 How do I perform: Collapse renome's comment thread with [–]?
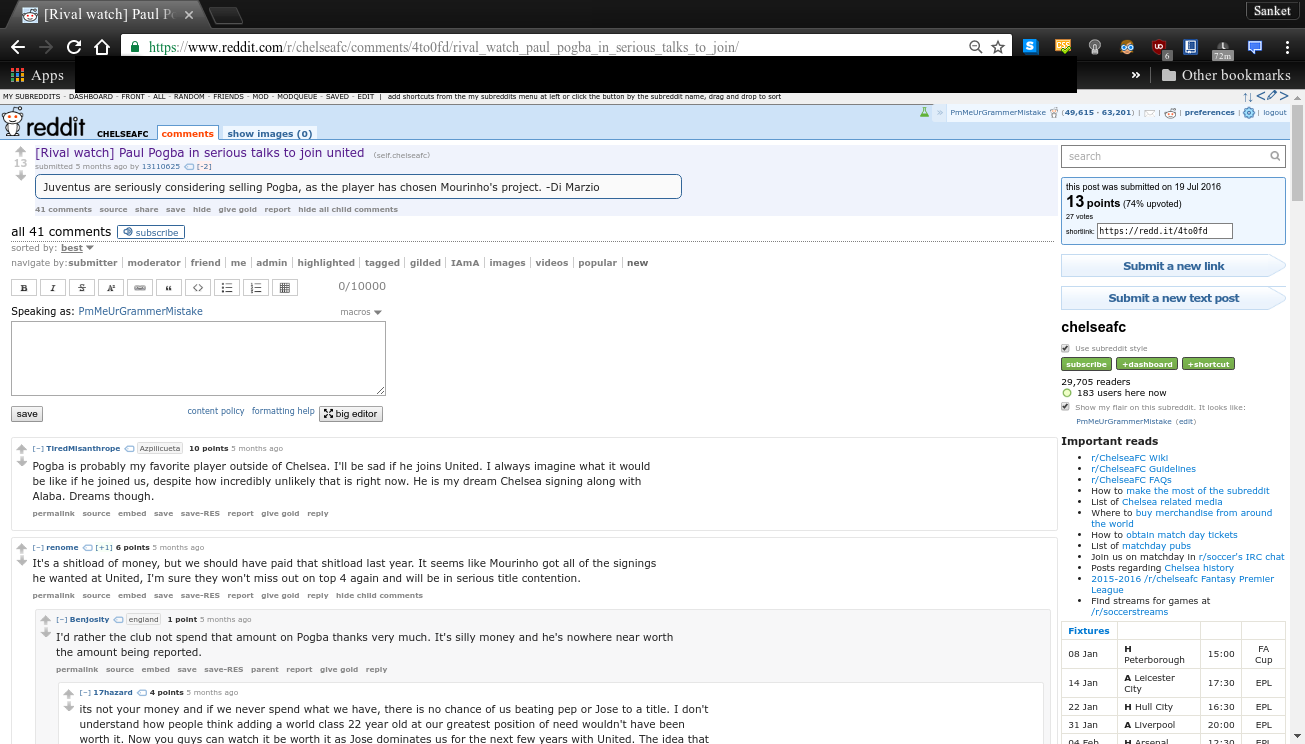click(x=38, y=548)
